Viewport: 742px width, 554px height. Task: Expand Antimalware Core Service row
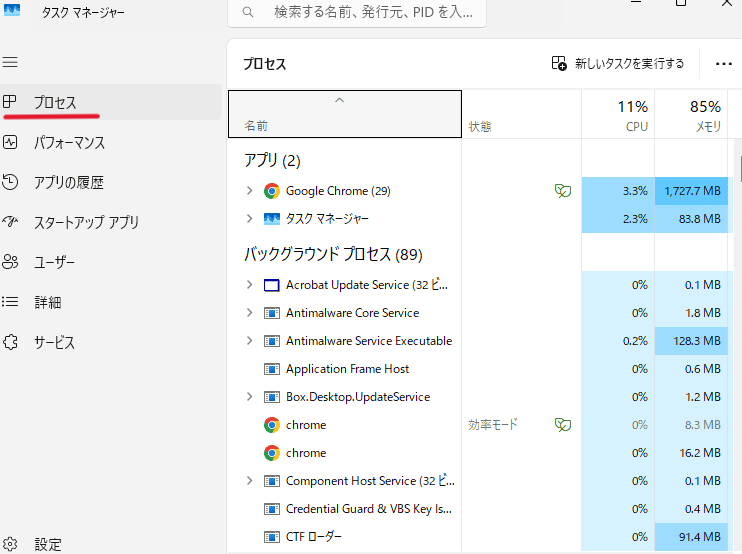[x=249, y=313]
